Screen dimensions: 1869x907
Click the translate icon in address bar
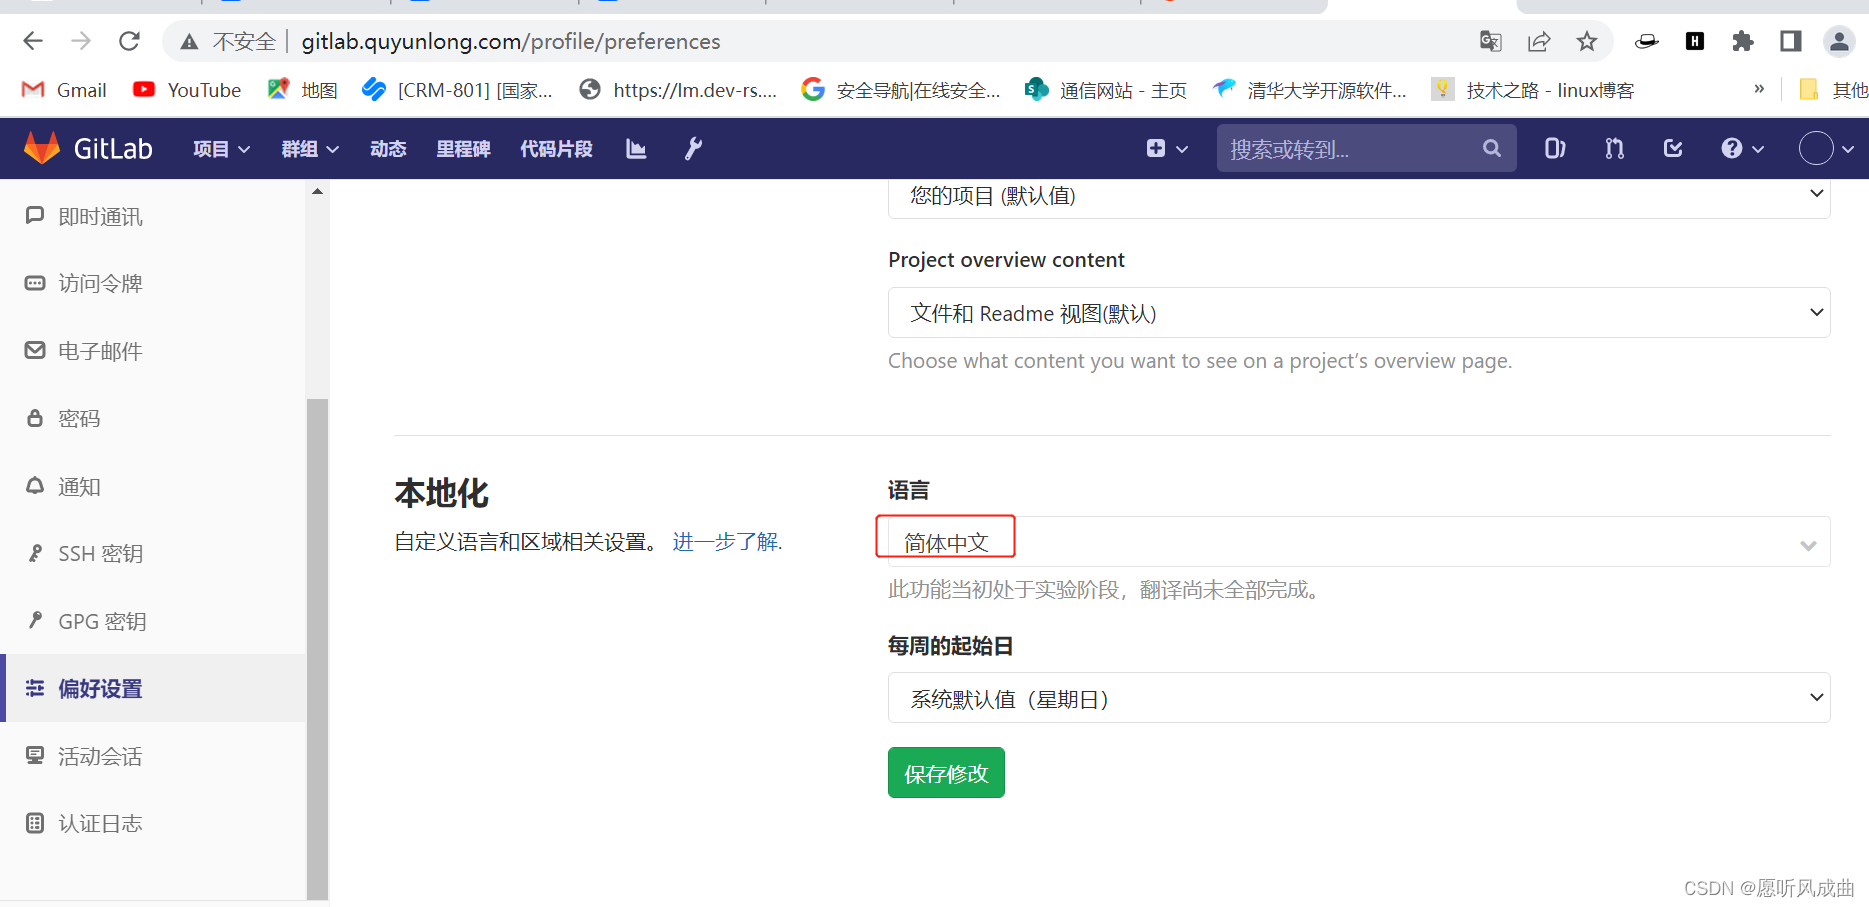1489,41
